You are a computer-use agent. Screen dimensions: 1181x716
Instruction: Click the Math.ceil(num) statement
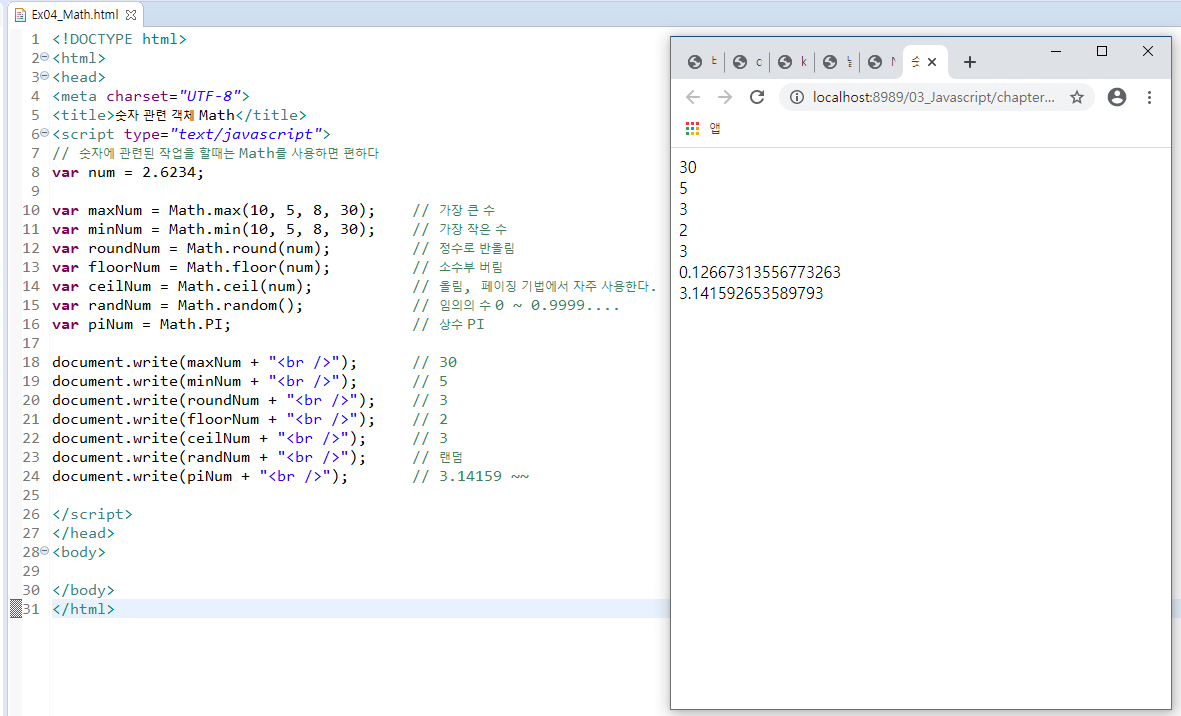pos(245,286)
